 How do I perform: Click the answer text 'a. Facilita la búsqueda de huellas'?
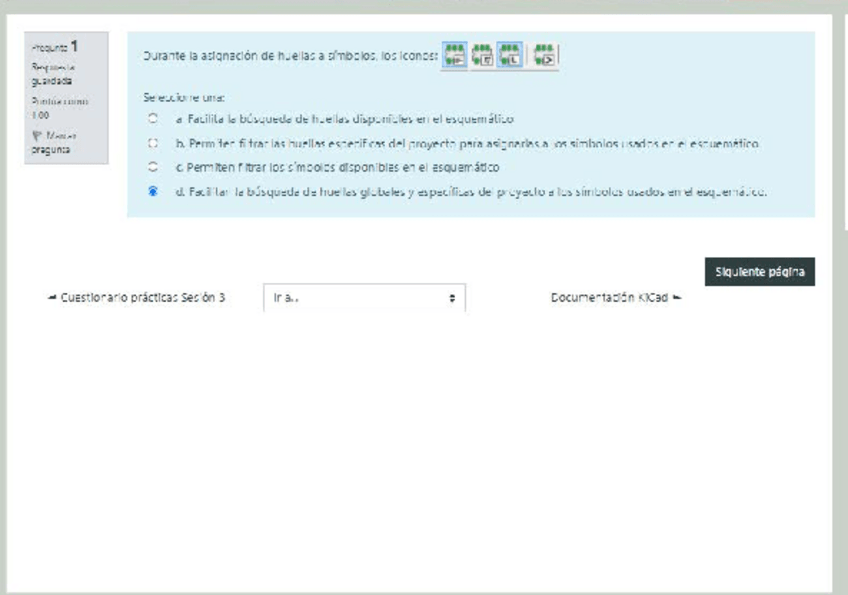pos(344,118)
